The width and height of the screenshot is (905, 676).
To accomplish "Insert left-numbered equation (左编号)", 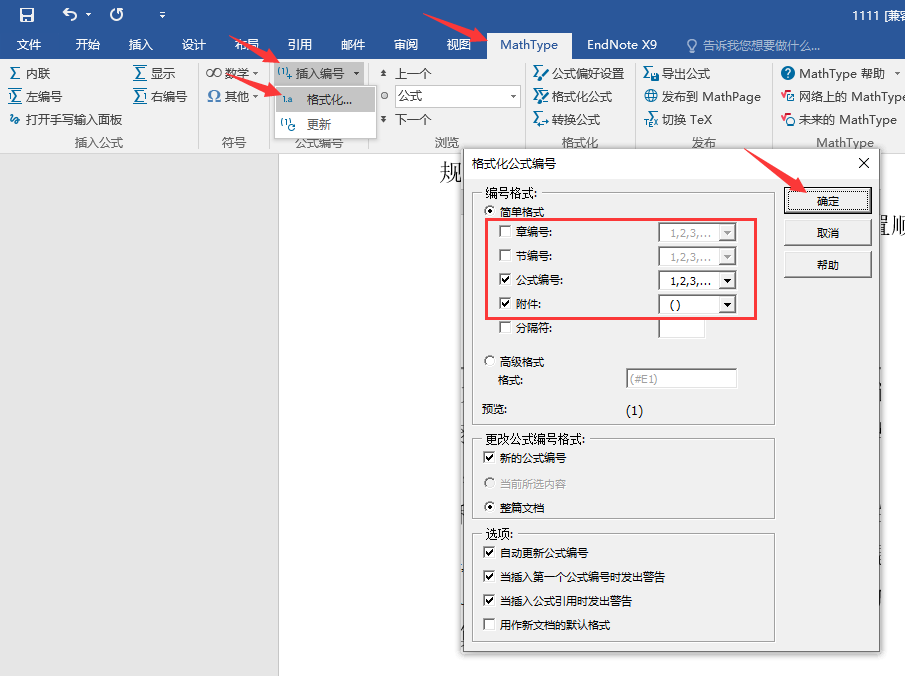I will coord(35,96).
